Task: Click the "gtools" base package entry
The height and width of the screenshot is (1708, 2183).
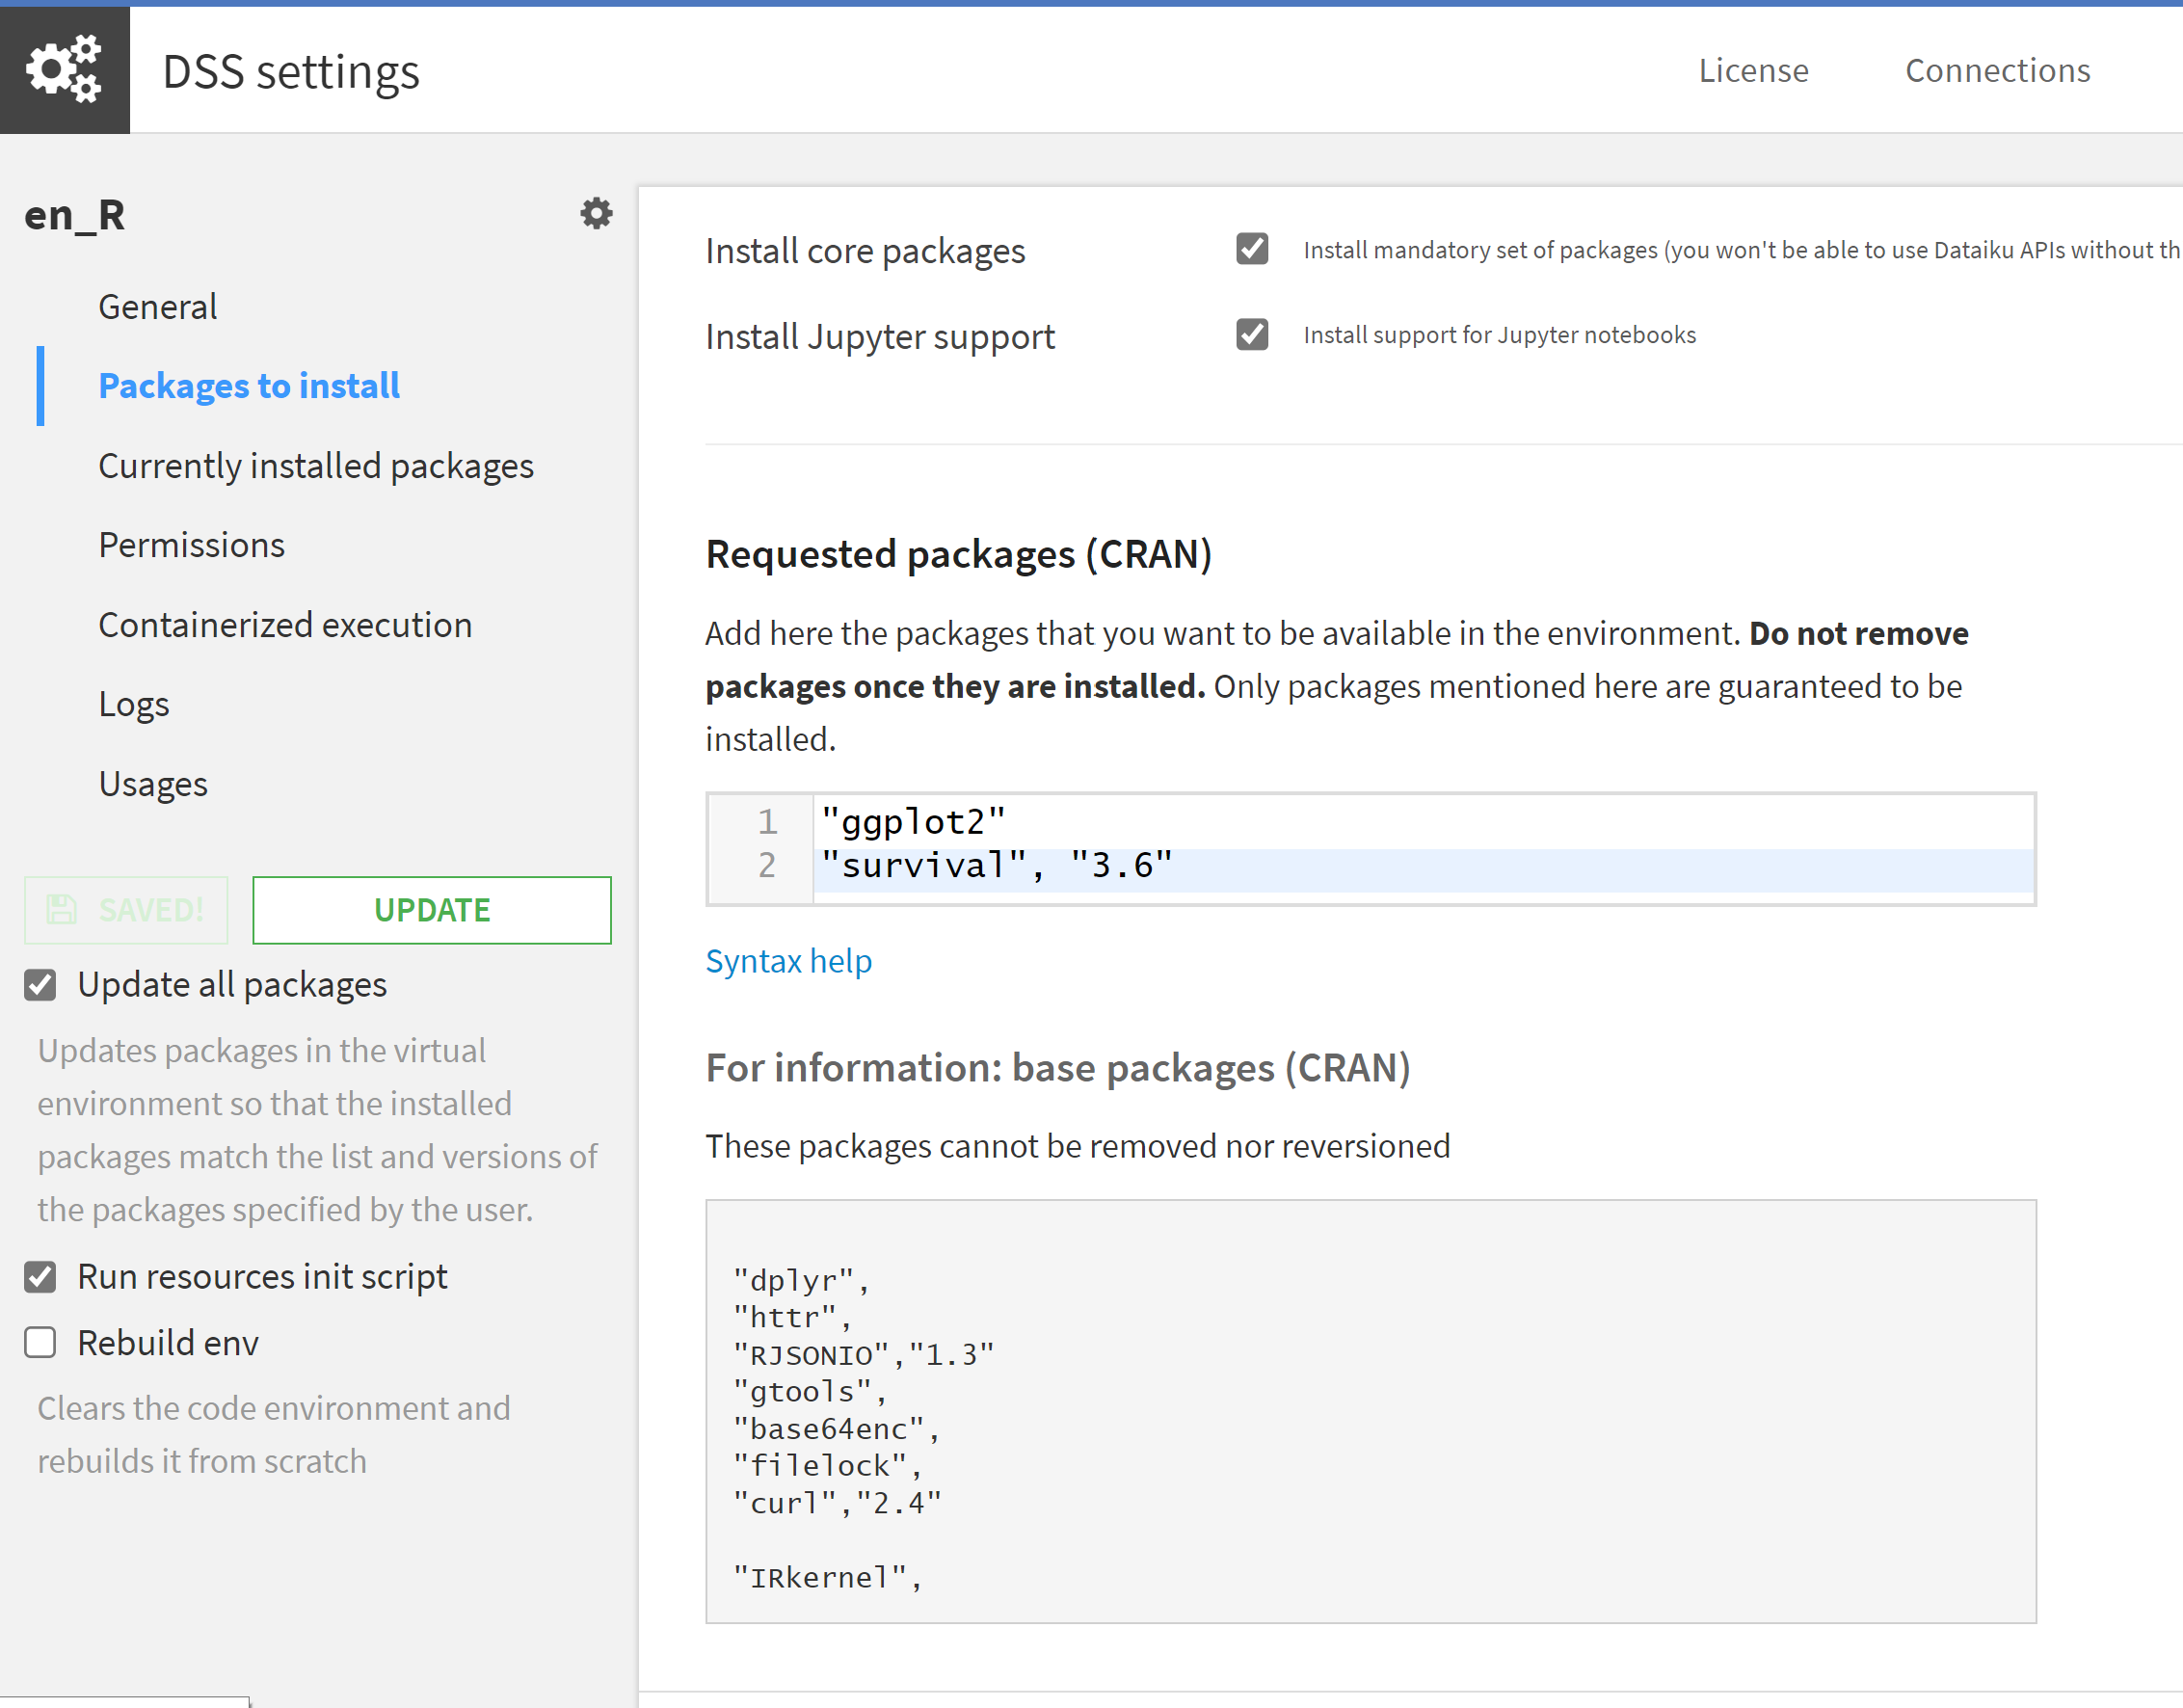Action: click(810, 1392)
